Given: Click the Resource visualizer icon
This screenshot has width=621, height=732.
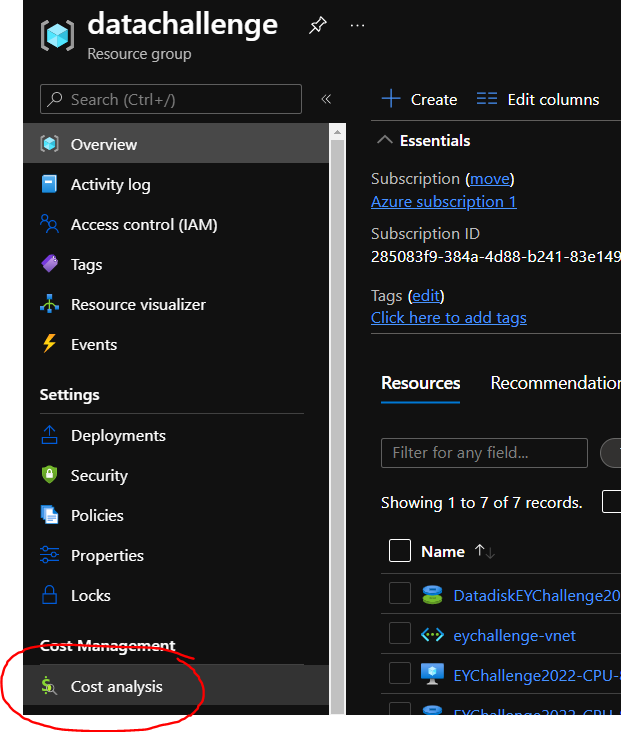Looking at the screenshot, I should [x=49, y=303].
